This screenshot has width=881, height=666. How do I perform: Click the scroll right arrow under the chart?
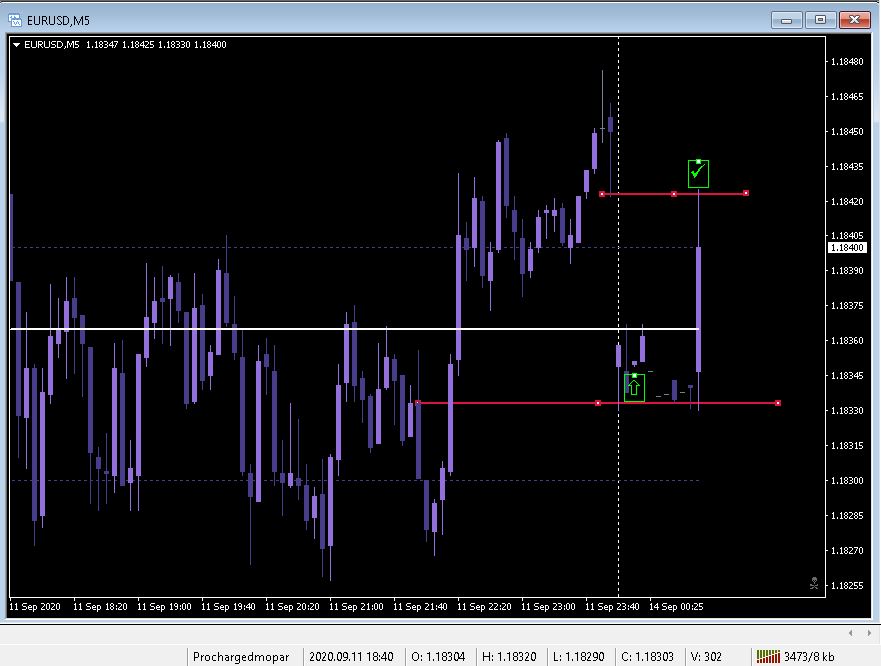[869, 633]
